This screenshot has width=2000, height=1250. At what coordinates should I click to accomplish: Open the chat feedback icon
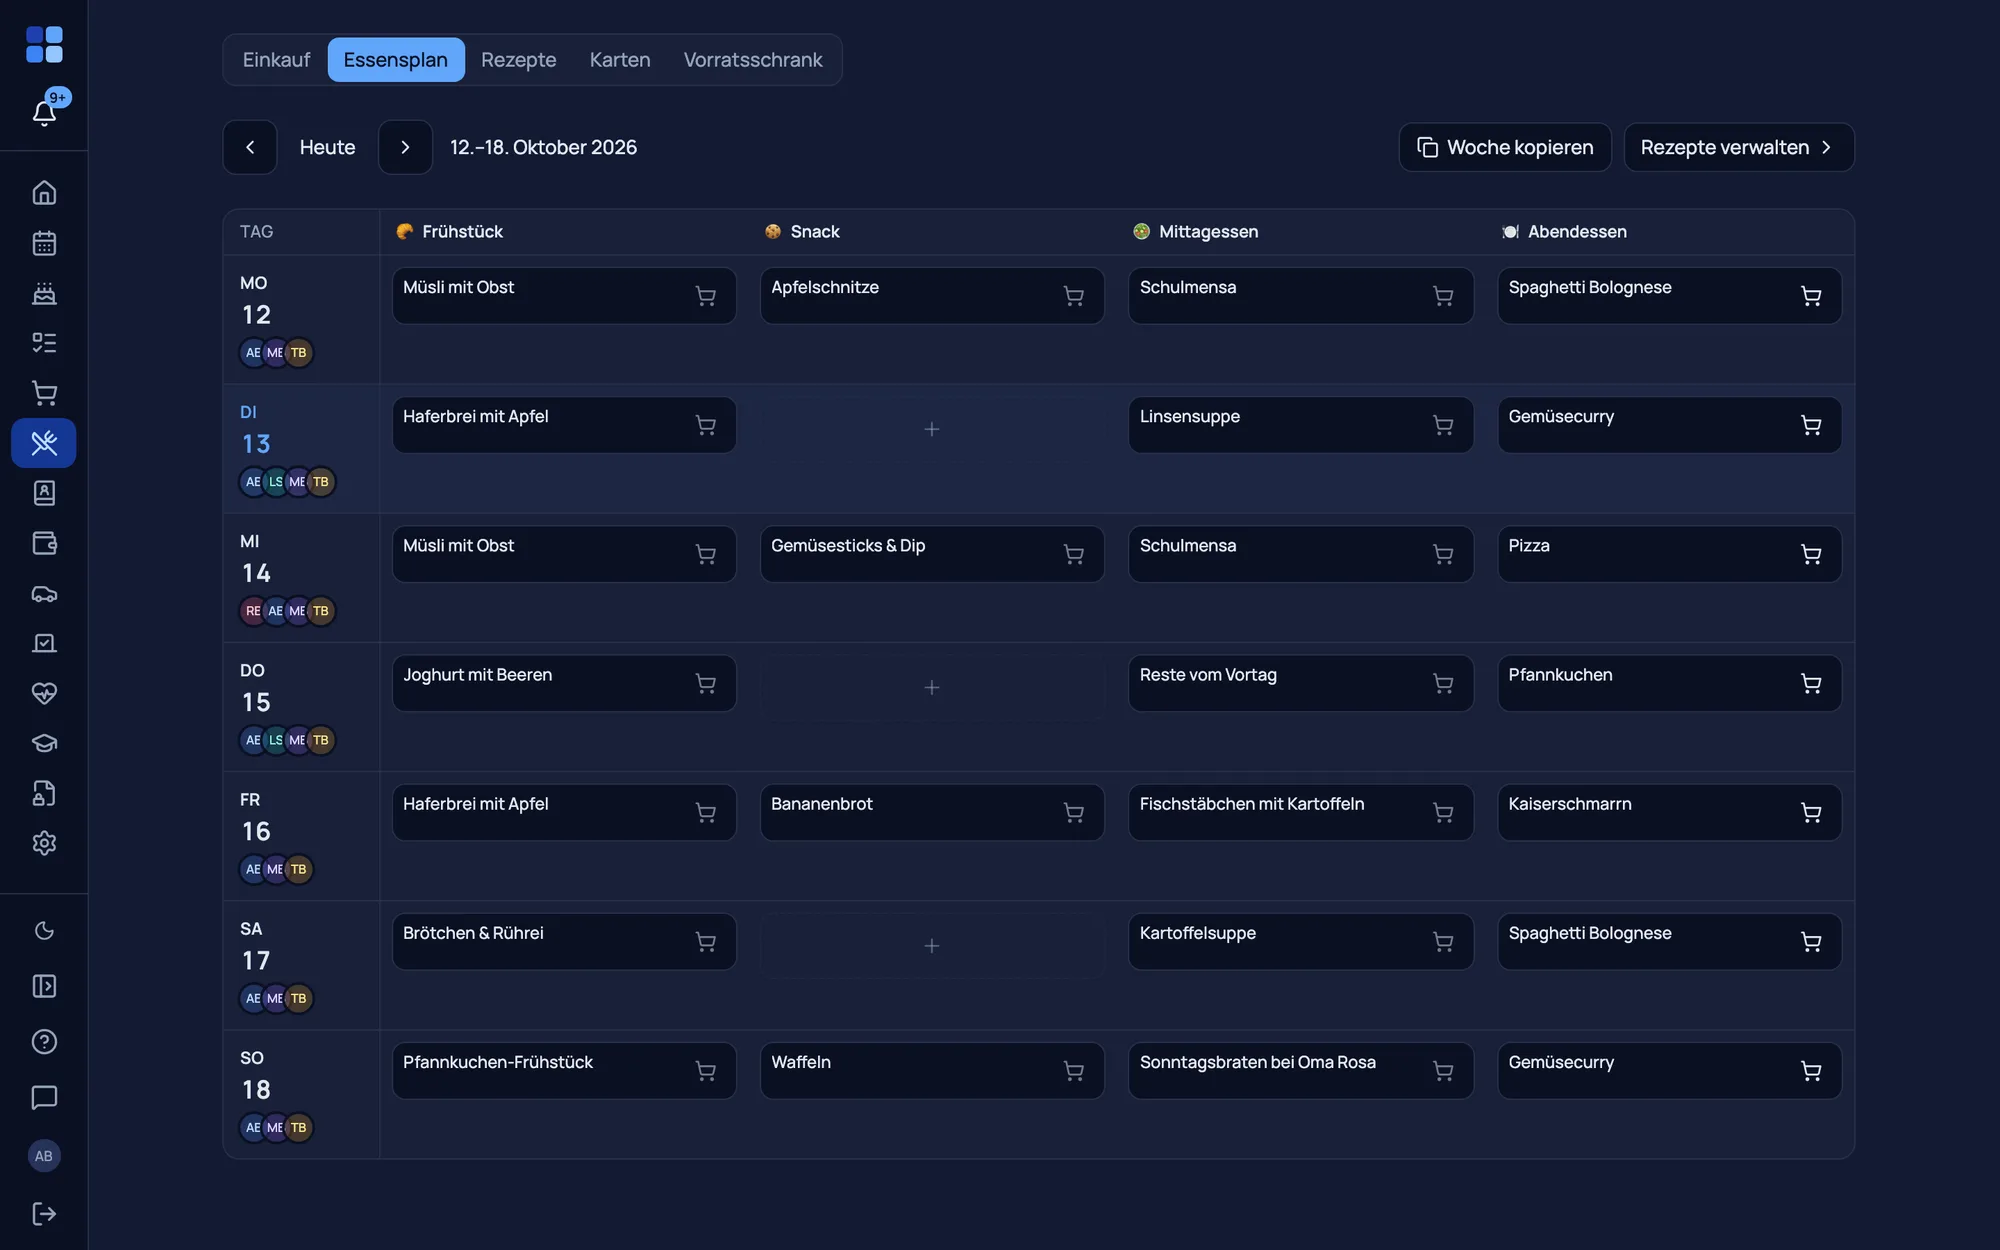pyautogui.click(x=44, y=1097)
